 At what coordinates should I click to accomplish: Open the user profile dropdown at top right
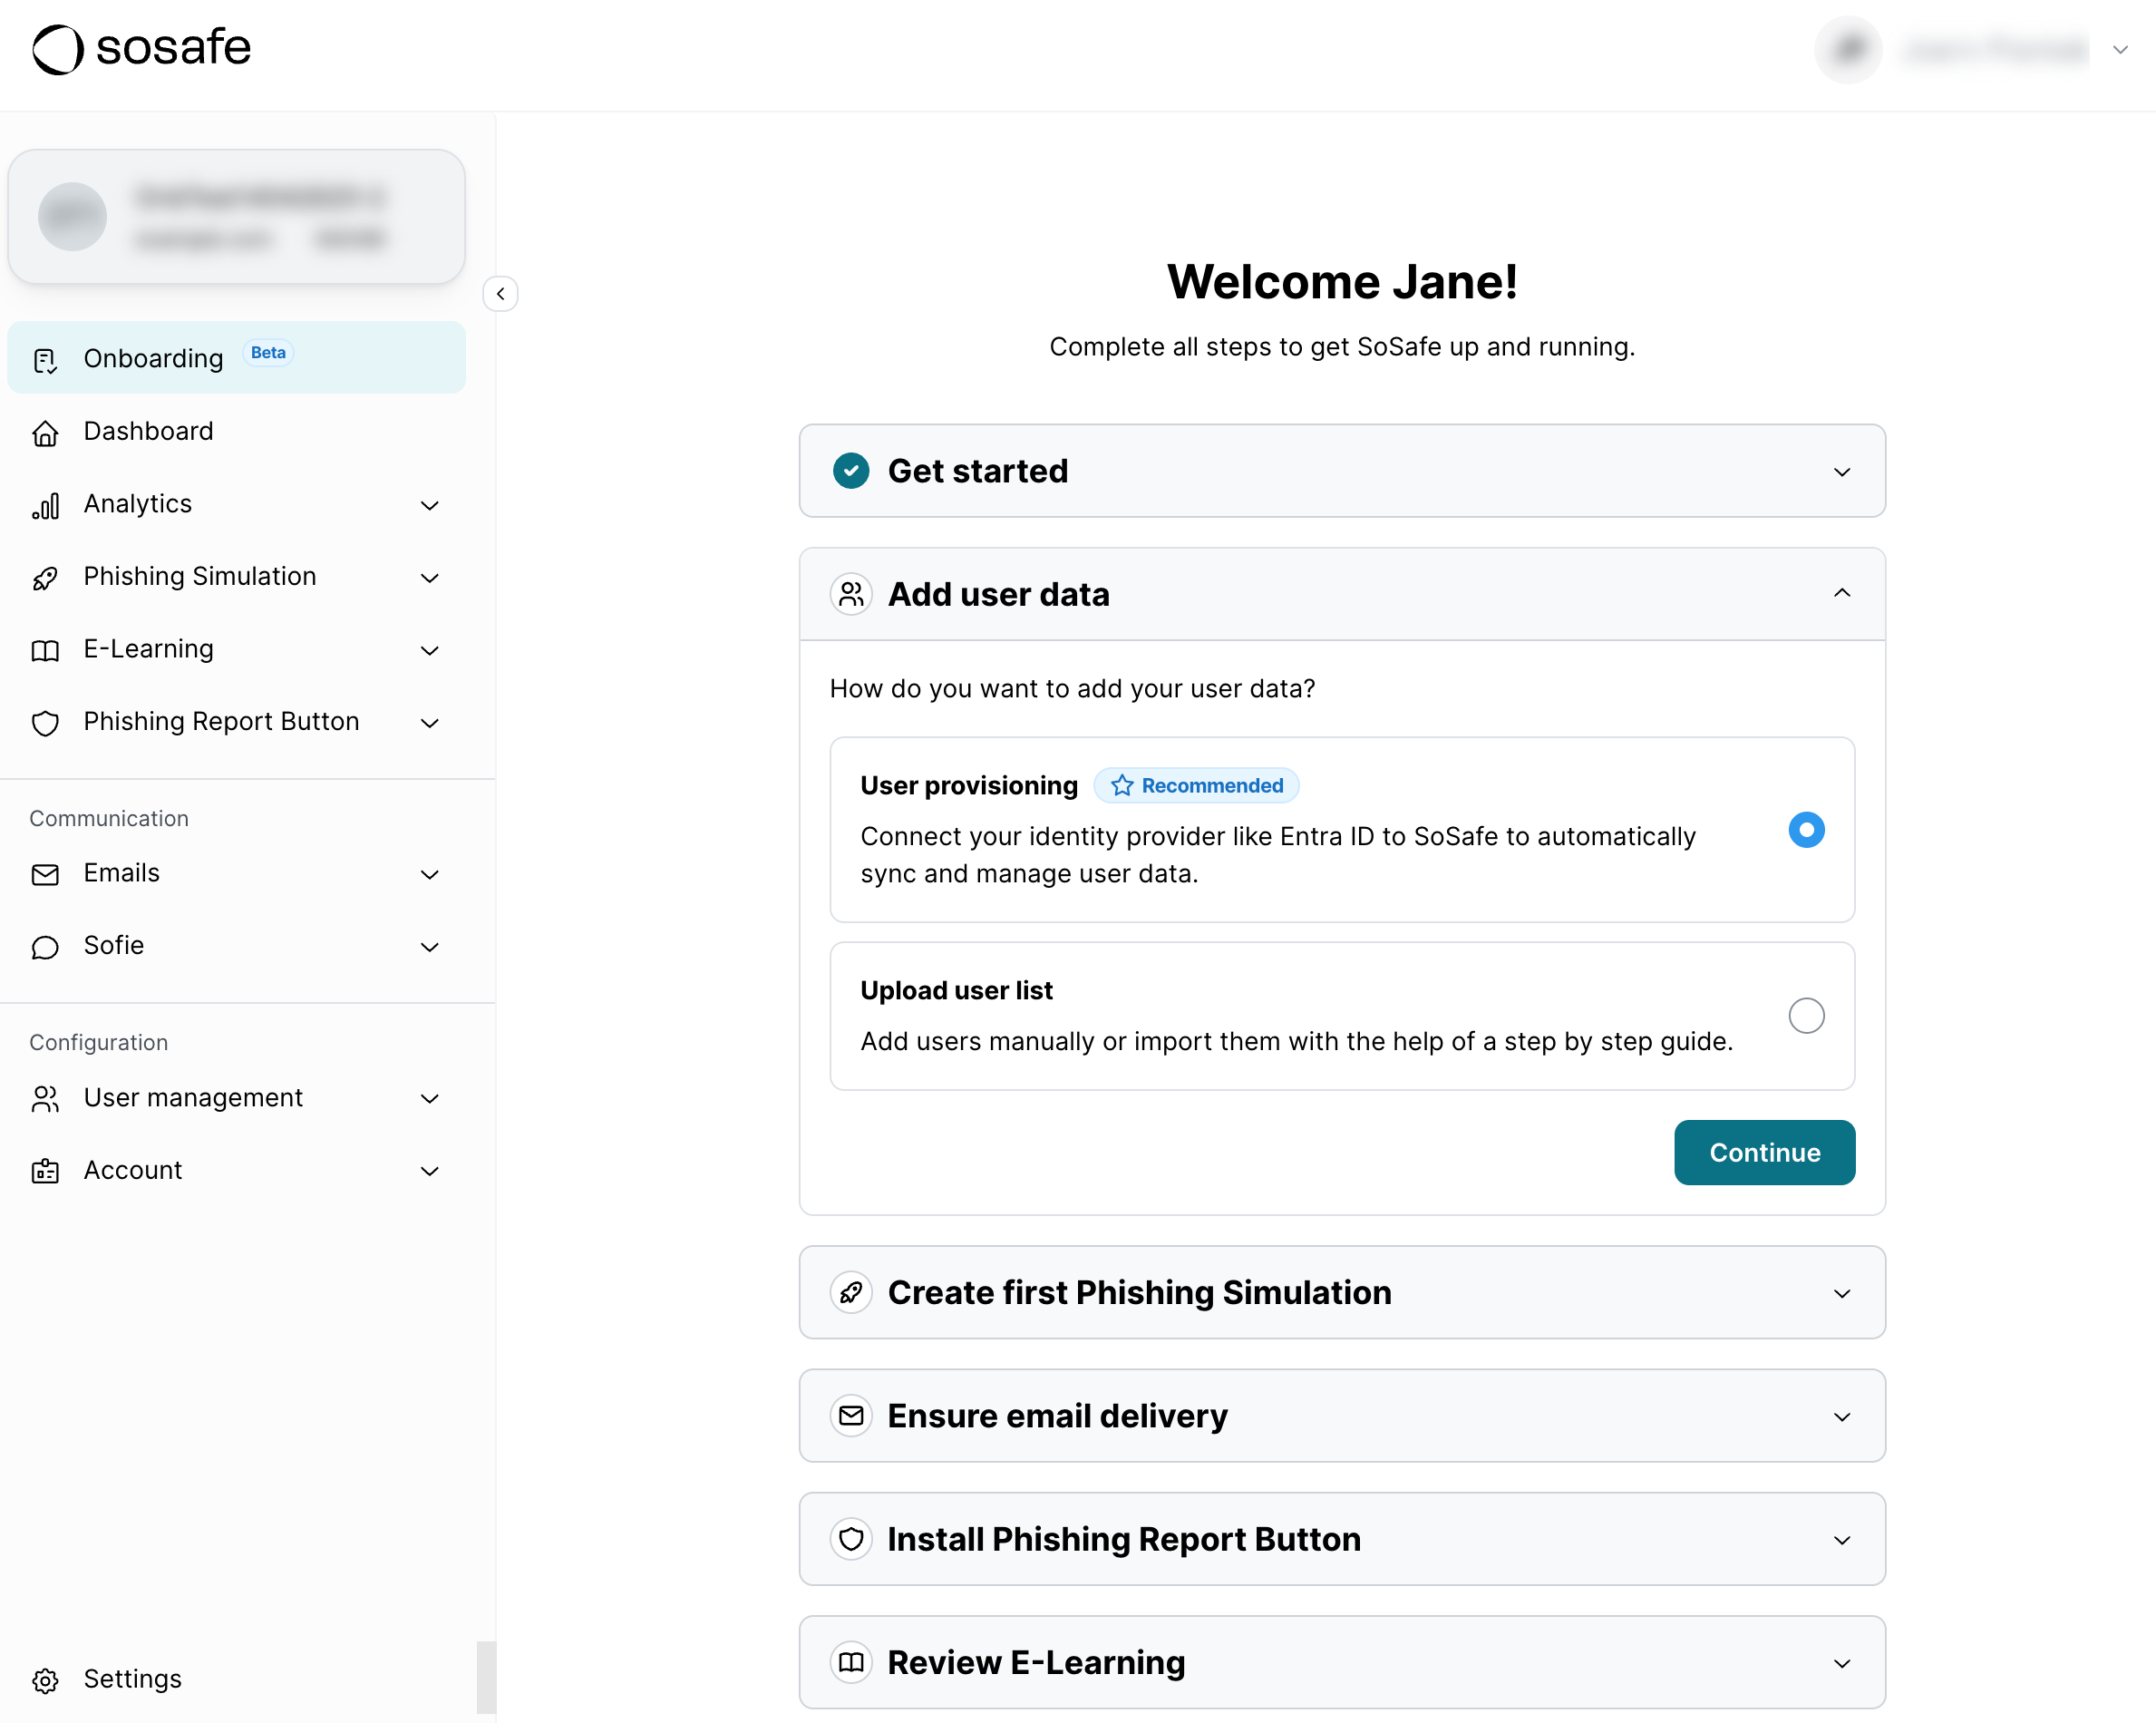point(2119,49)
